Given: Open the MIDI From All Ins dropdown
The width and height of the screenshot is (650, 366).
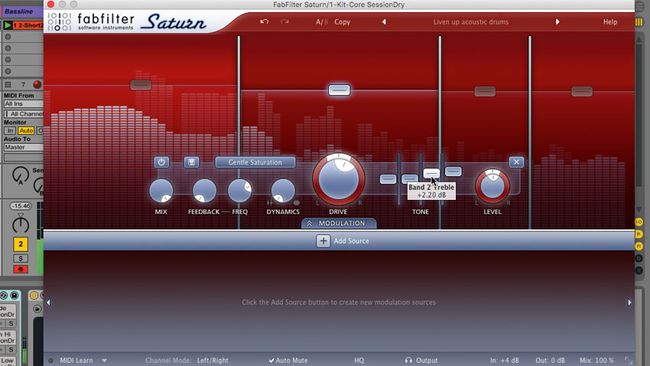Looking at the screenshot, I should point(23,104).
